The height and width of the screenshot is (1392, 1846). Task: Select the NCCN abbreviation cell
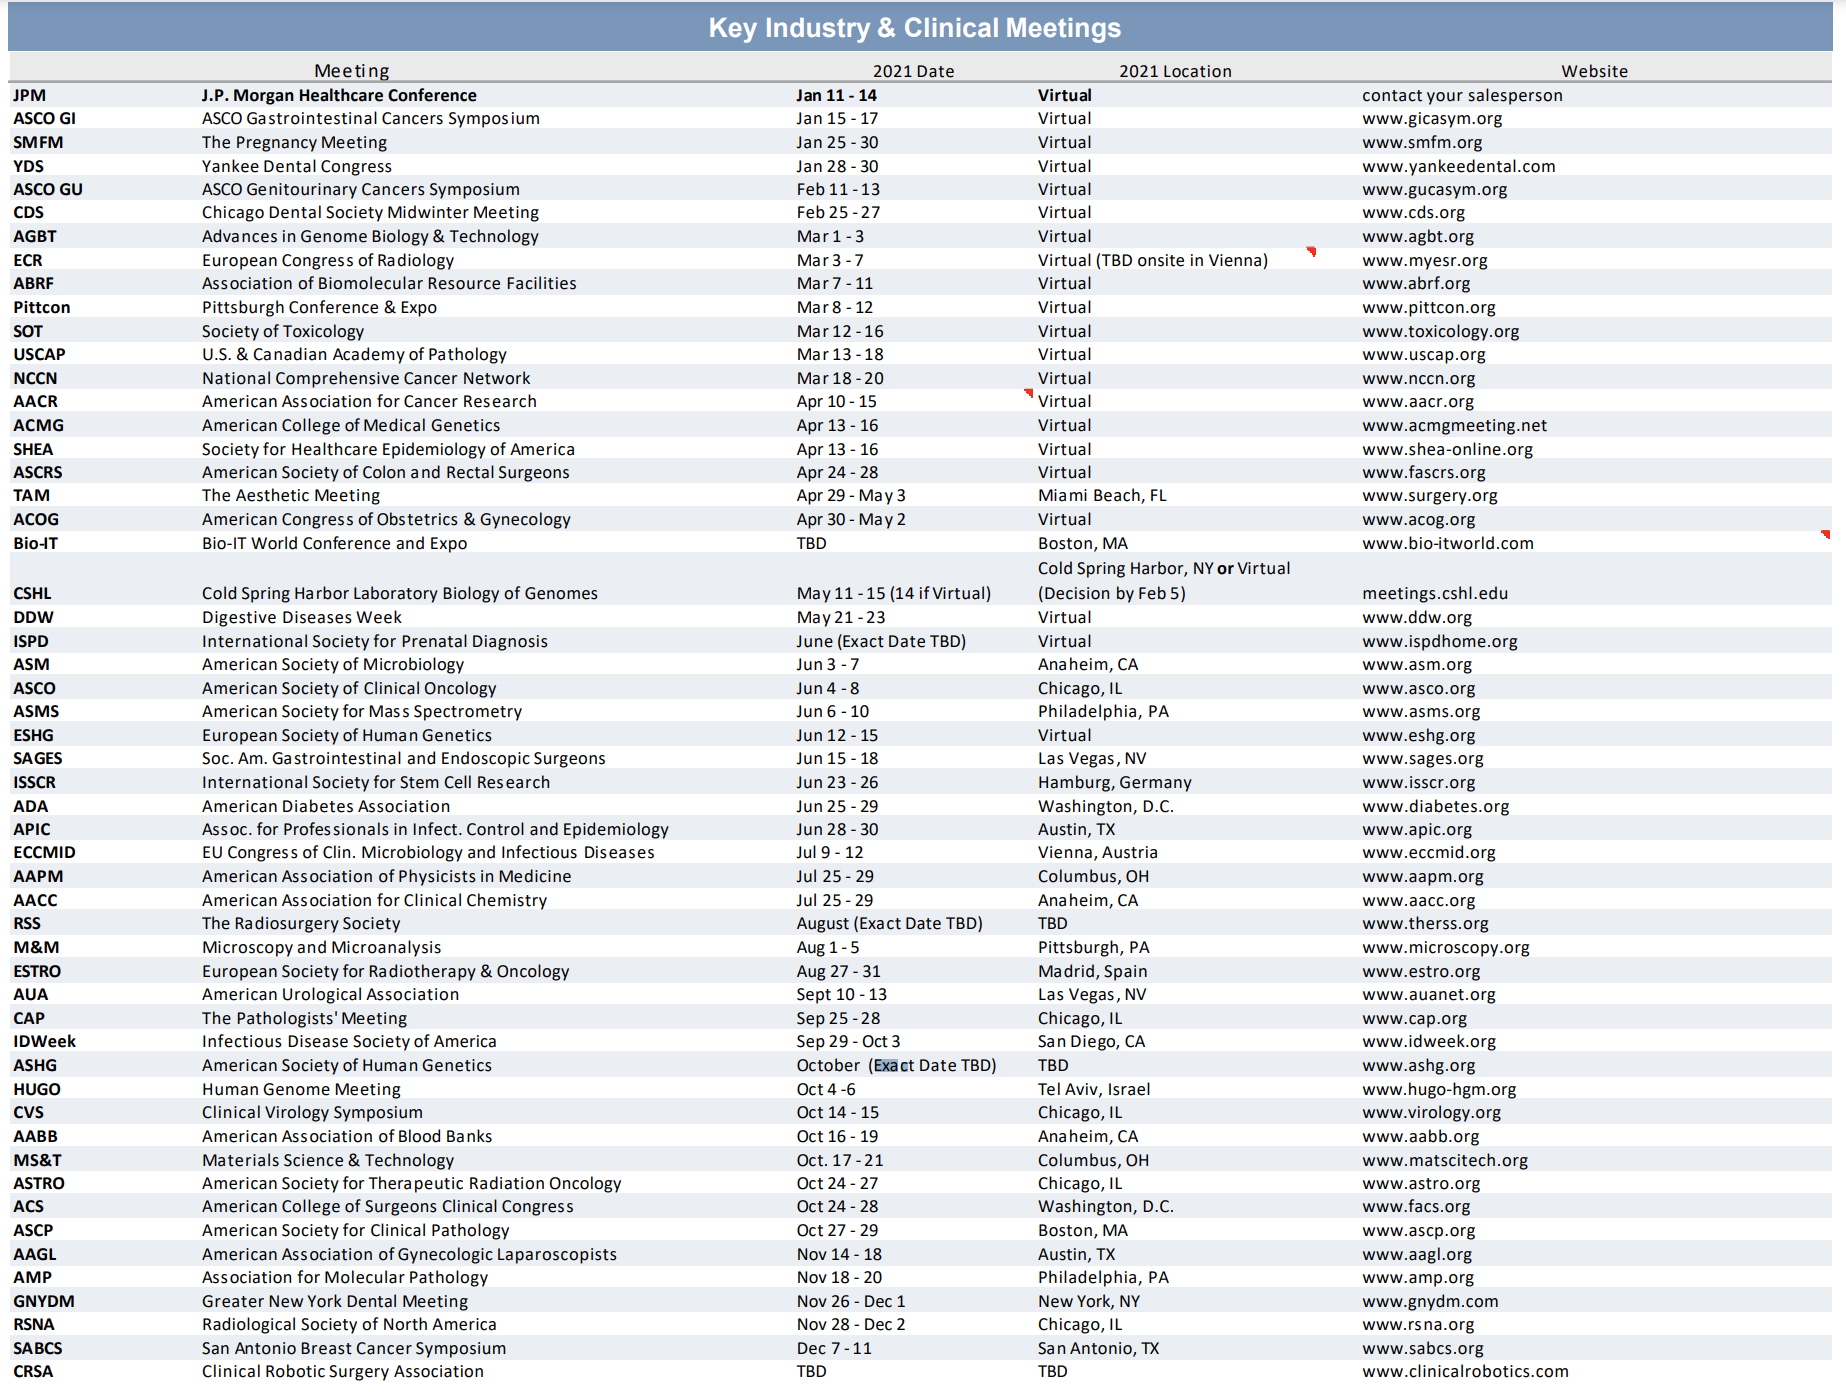click(35, 379)
